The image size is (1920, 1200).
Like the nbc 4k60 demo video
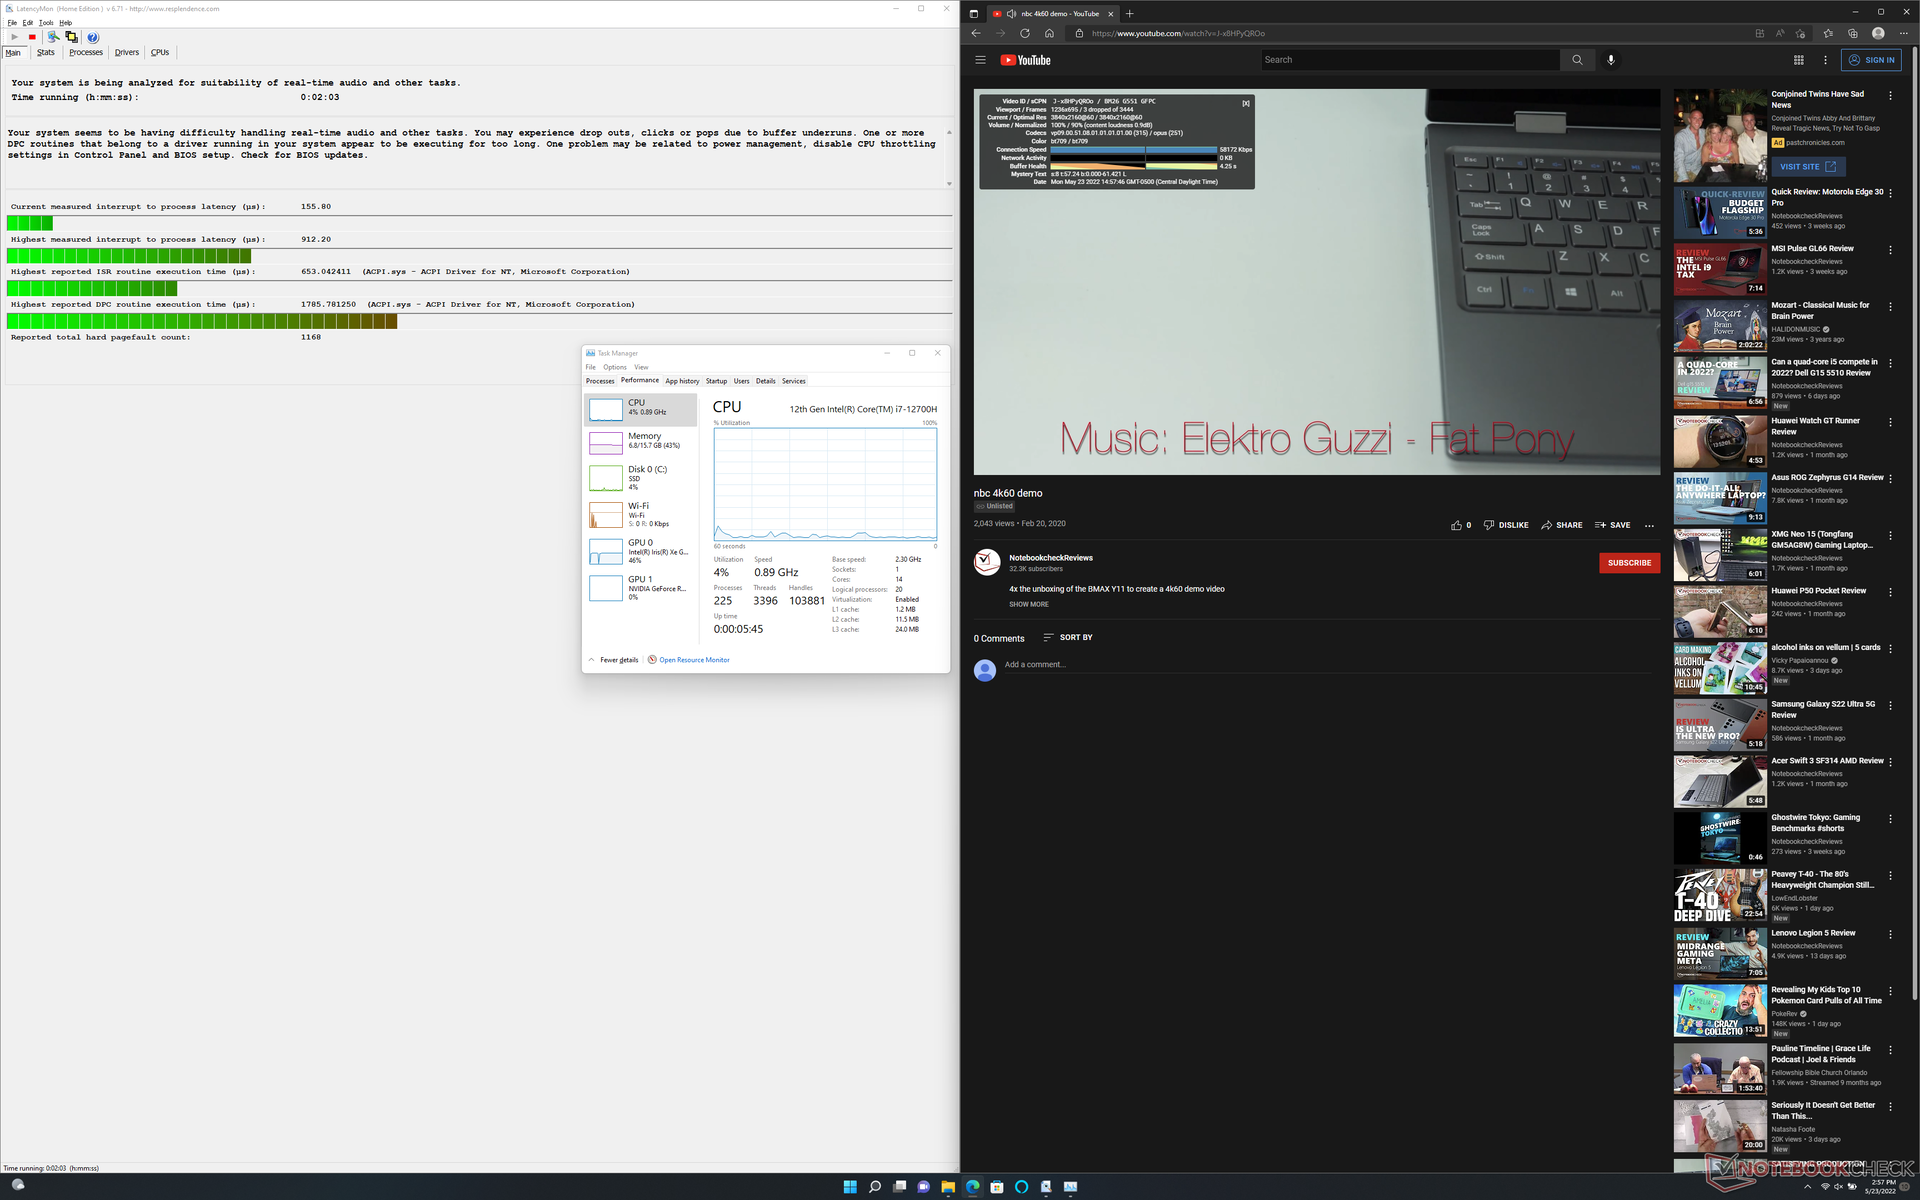point(1461,525)
